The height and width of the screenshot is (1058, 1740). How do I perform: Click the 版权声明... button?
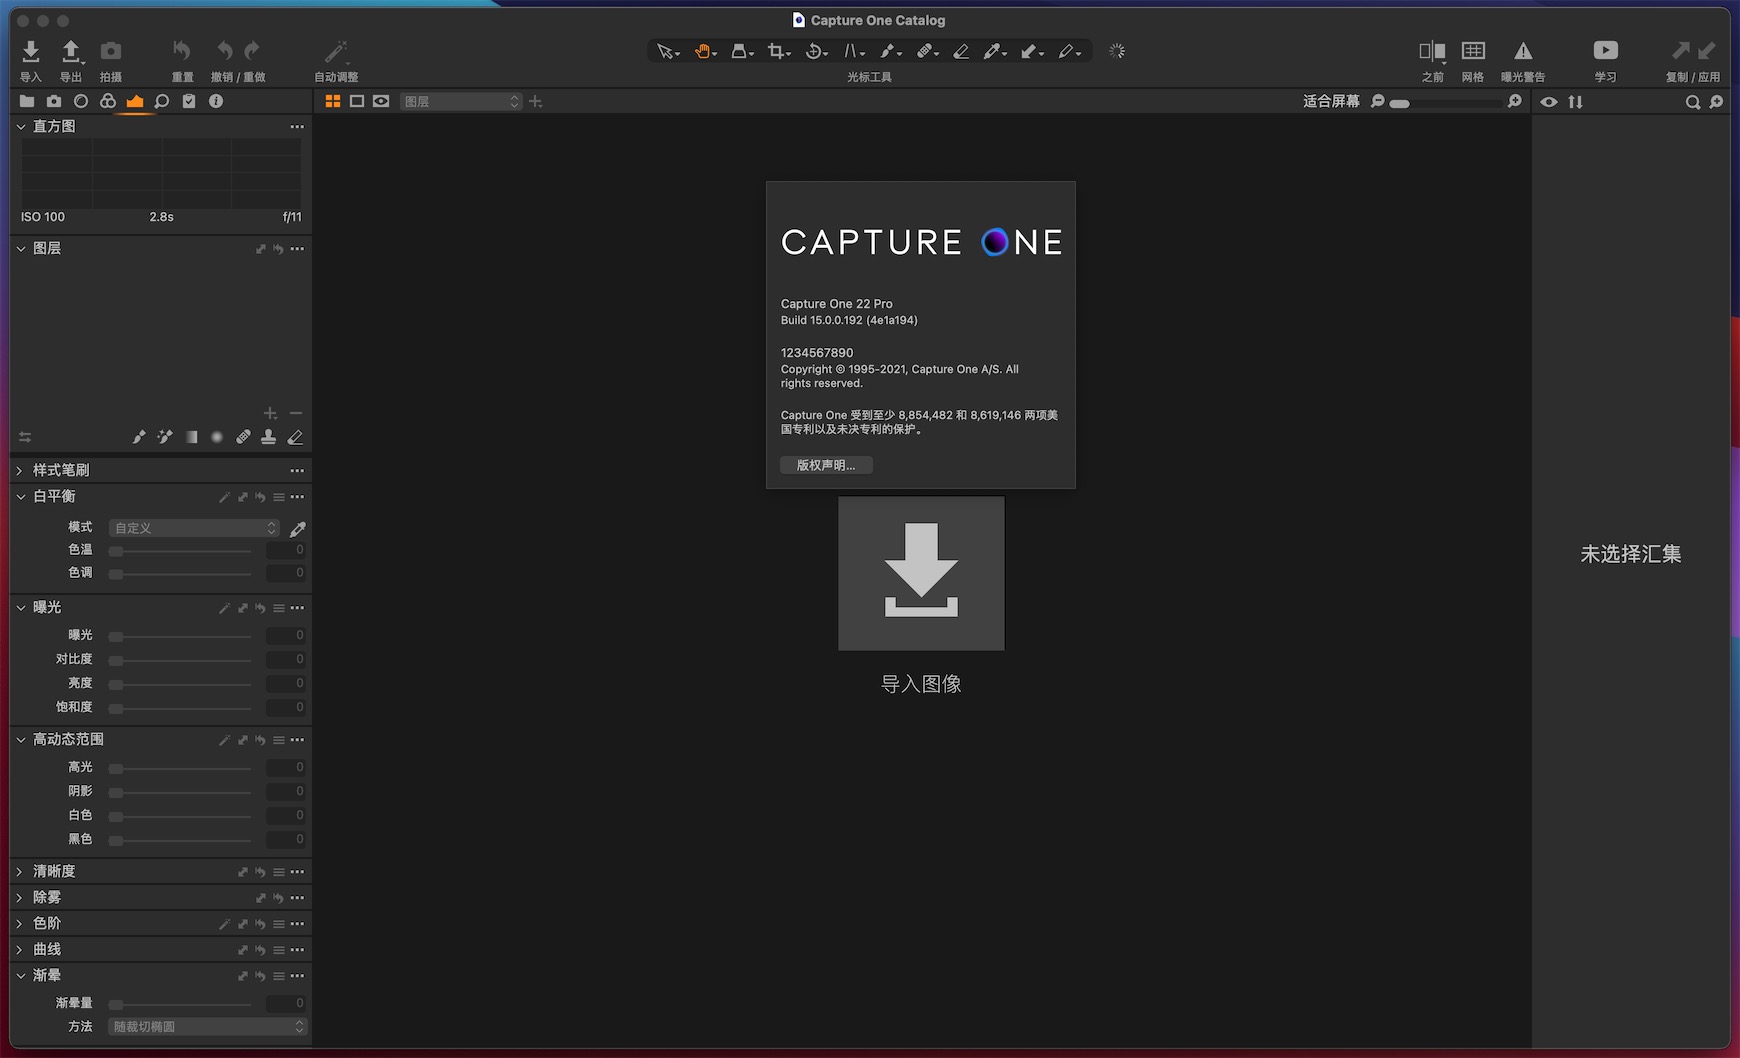click(826, 465)
